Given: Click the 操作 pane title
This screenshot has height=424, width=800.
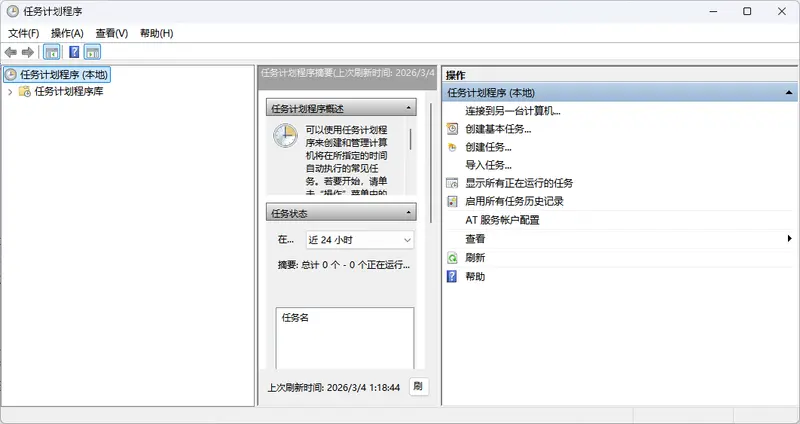Looking at the screenshot, I should 456,76.
